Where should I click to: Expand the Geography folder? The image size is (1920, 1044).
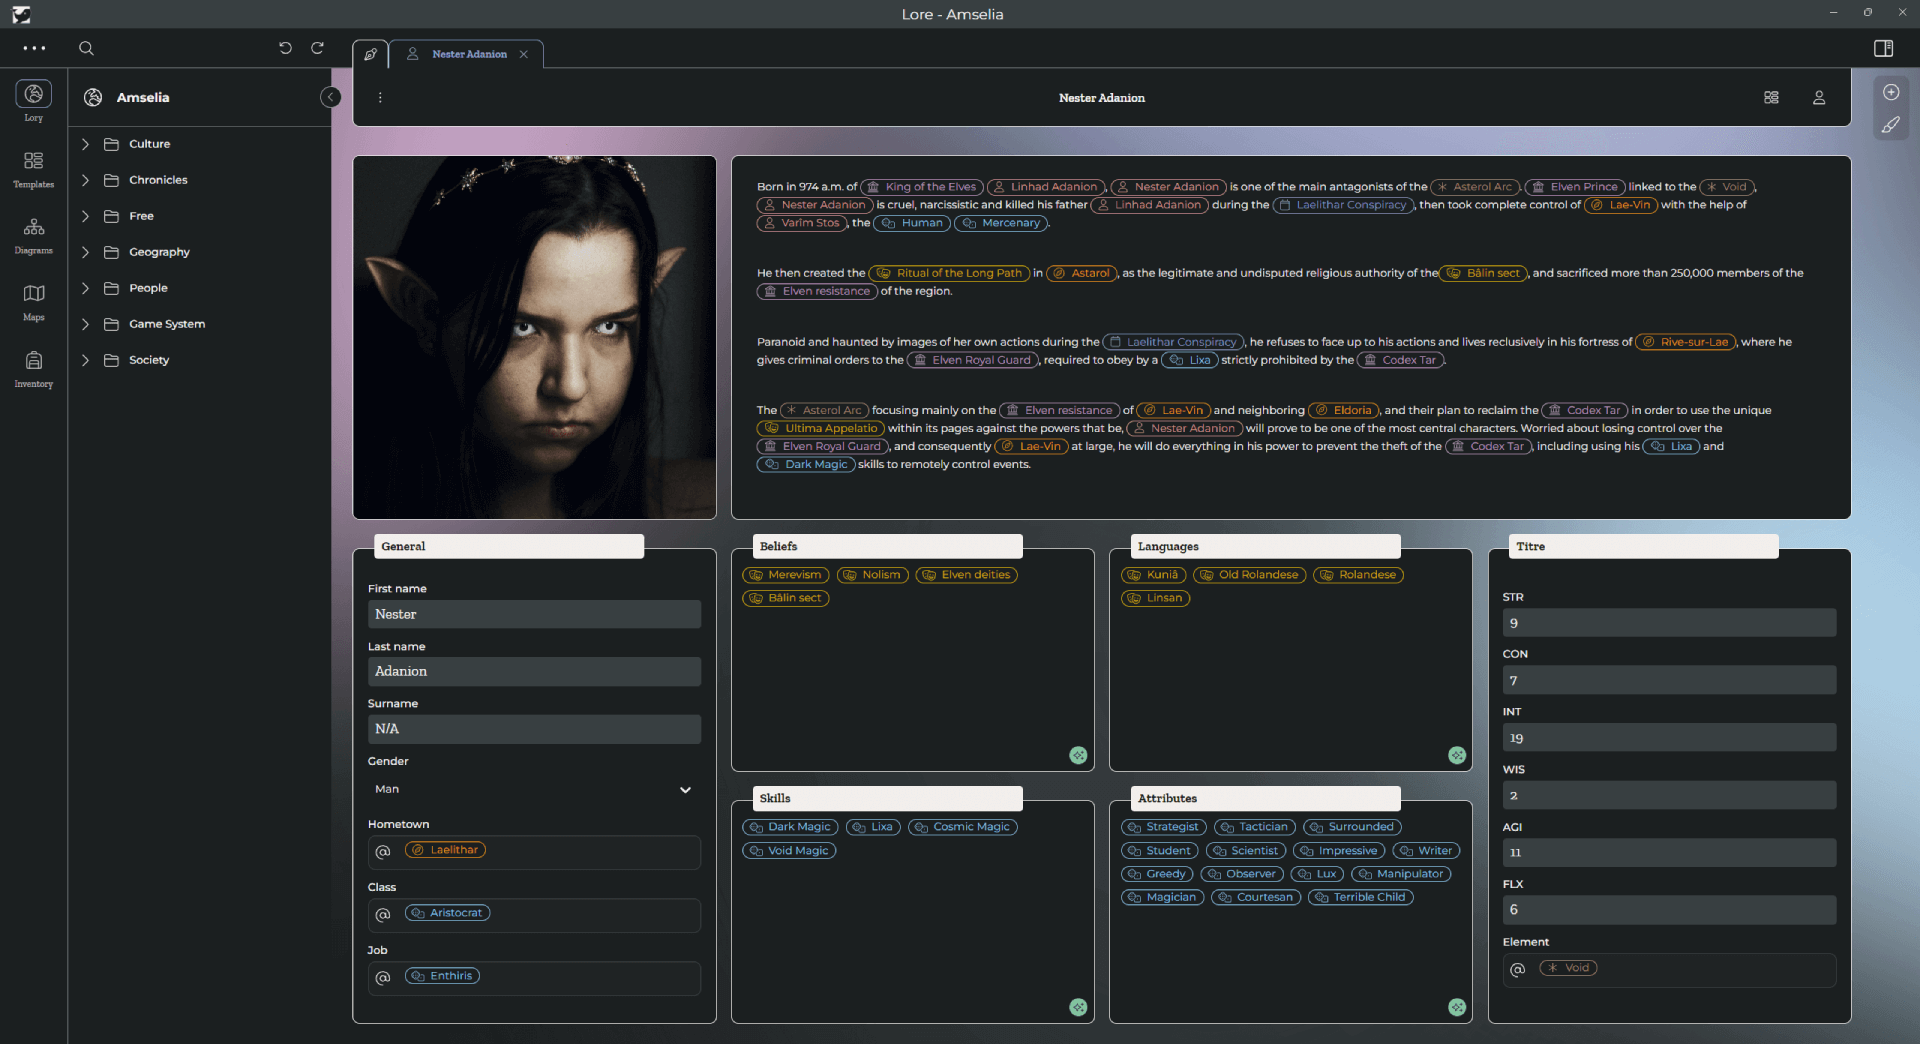tap(85, 252)
